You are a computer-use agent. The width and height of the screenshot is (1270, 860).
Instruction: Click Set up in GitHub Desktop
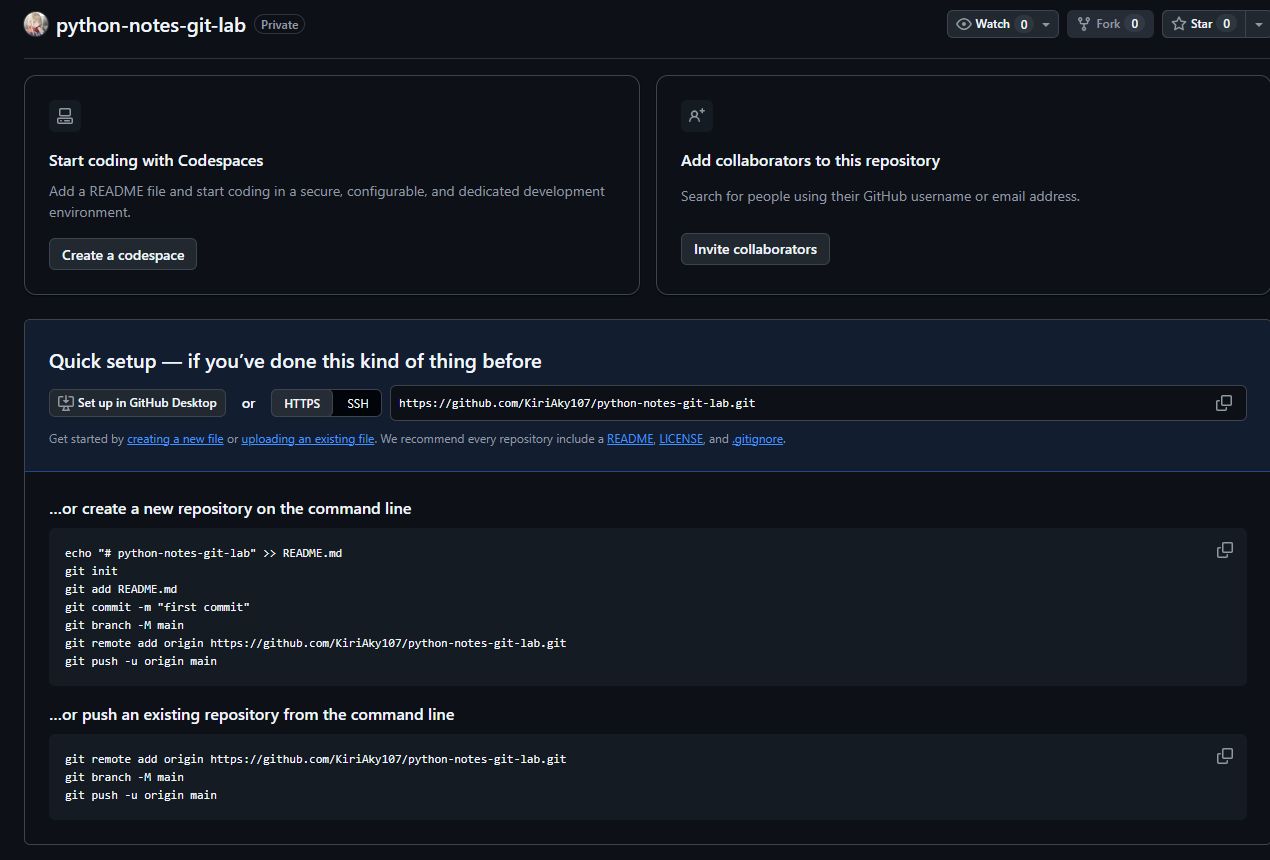coord(138,403)
